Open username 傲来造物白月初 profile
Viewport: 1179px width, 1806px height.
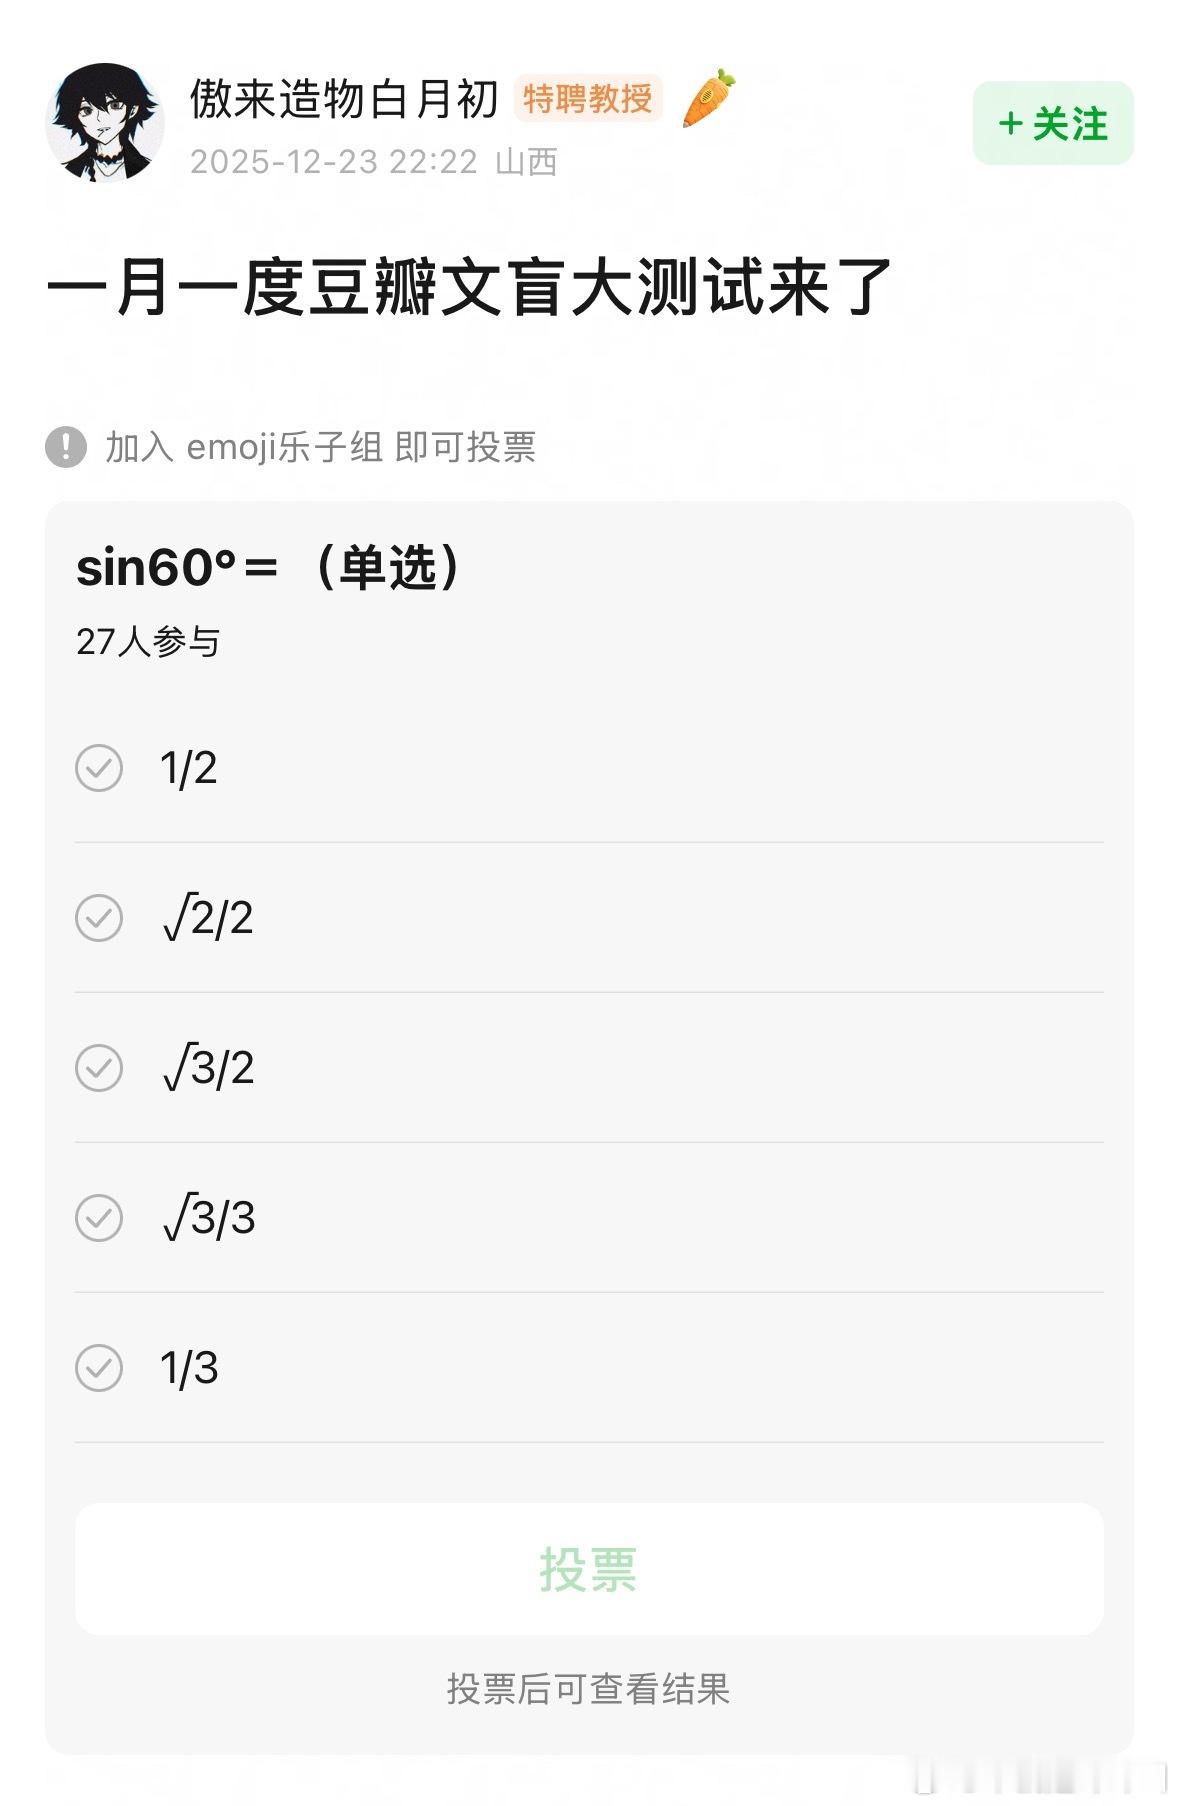pyautogui.click(x=344, y=98)
